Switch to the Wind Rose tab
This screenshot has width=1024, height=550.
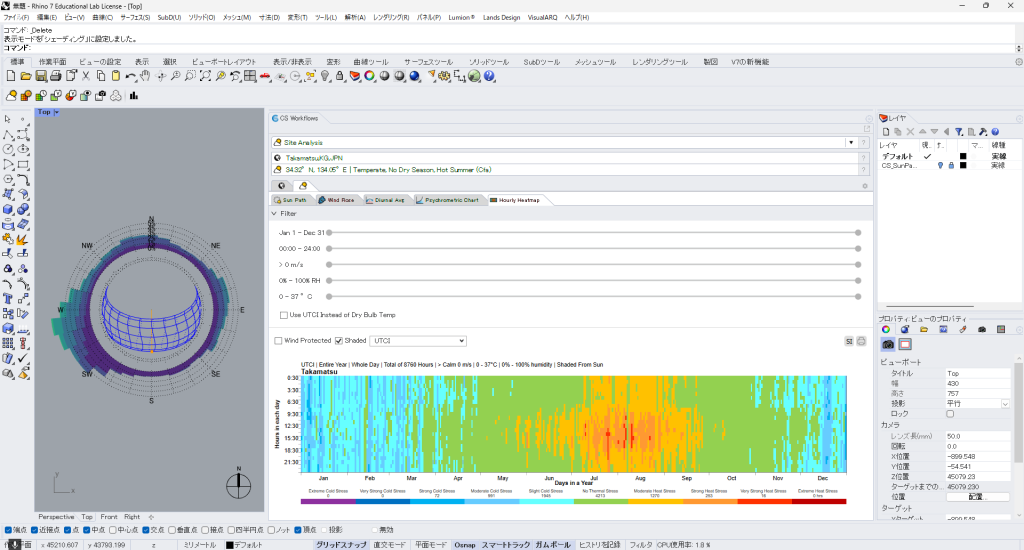coord(336,200)
